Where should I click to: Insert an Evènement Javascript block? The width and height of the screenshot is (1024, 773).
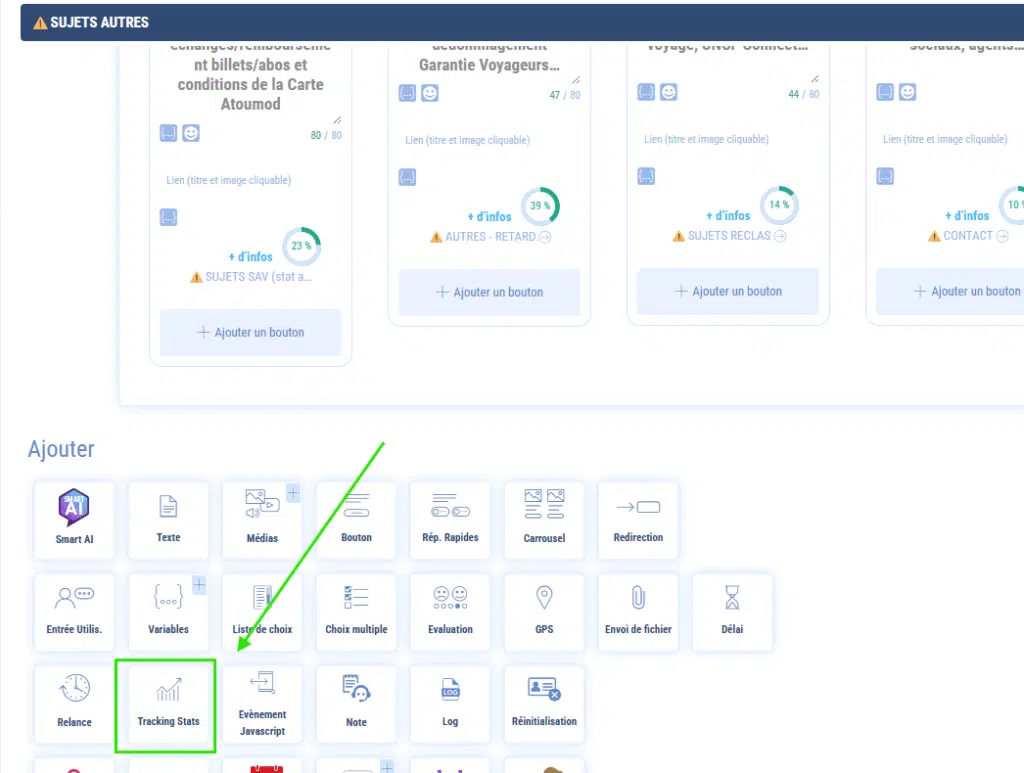point(262,704)
